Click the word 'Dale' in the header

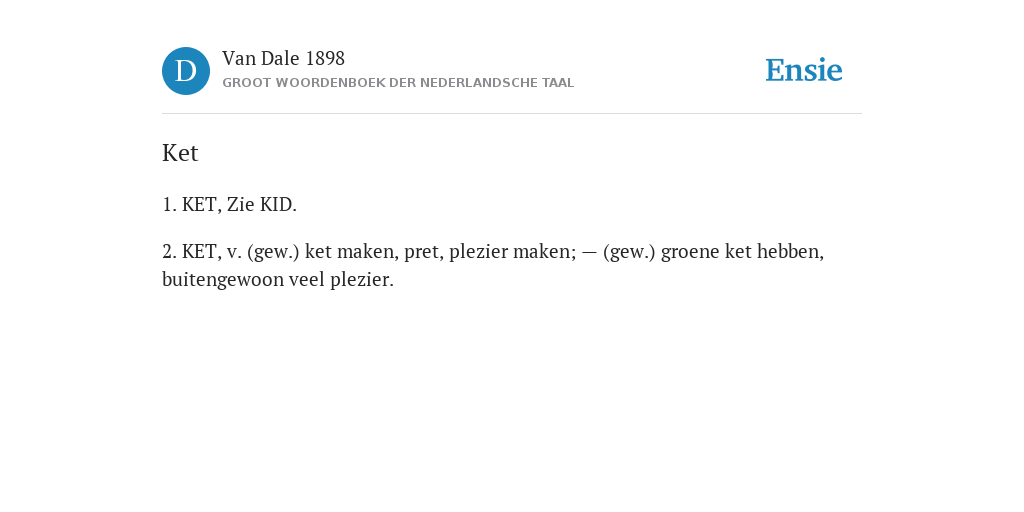[280, 59]
